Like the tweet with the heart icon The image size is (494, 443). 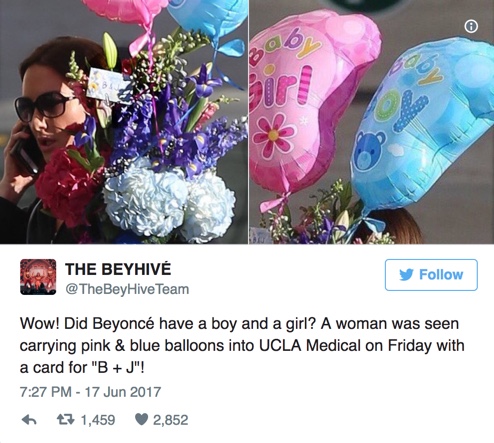141,420
